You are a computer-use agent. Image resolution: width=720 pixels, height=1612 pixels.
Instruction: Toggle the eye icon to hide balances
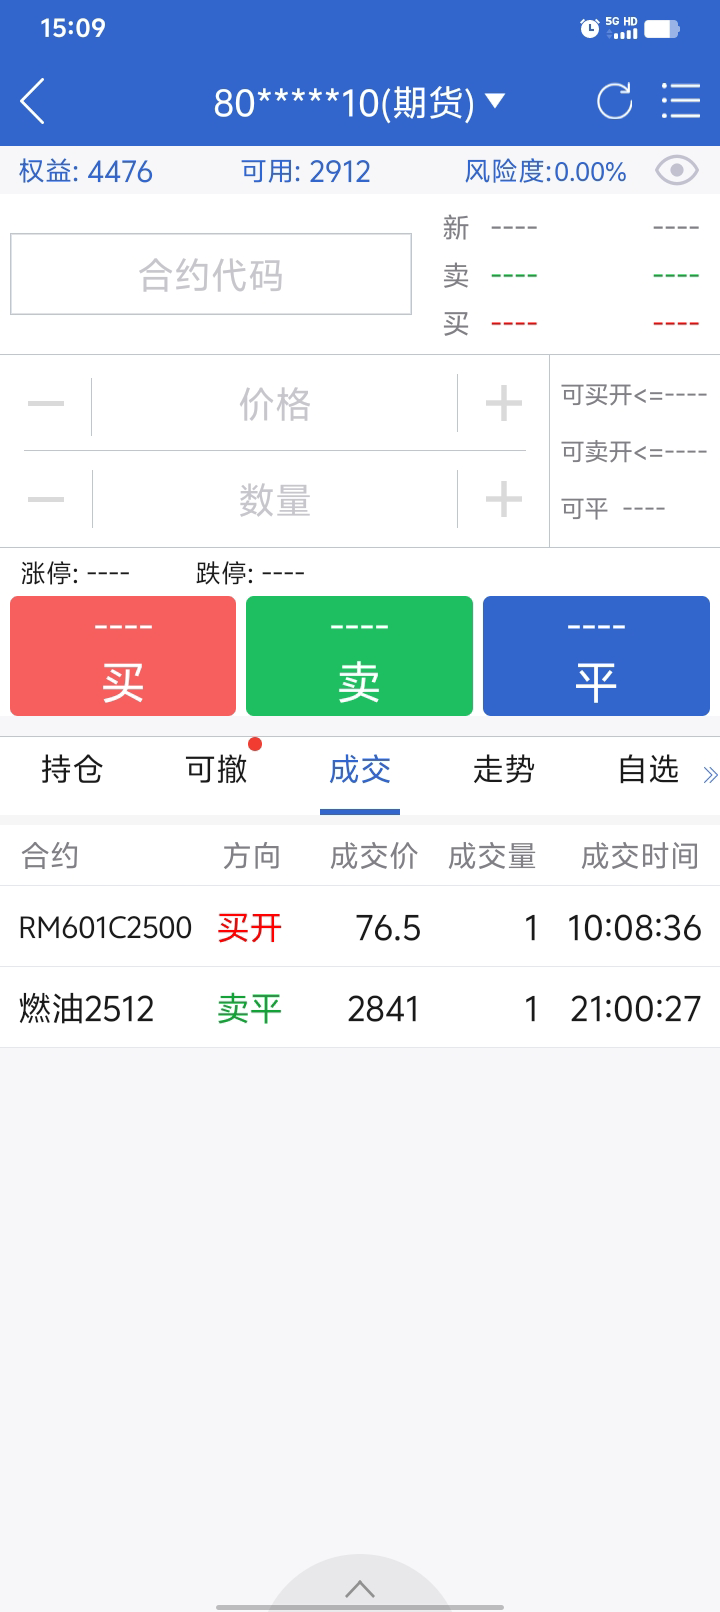(676, 171)
